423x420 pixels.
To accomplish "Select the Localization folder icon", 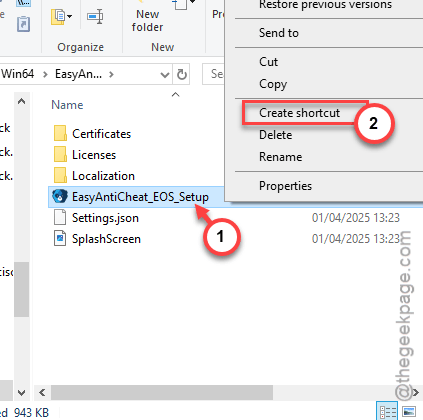I will pos(60,176).
